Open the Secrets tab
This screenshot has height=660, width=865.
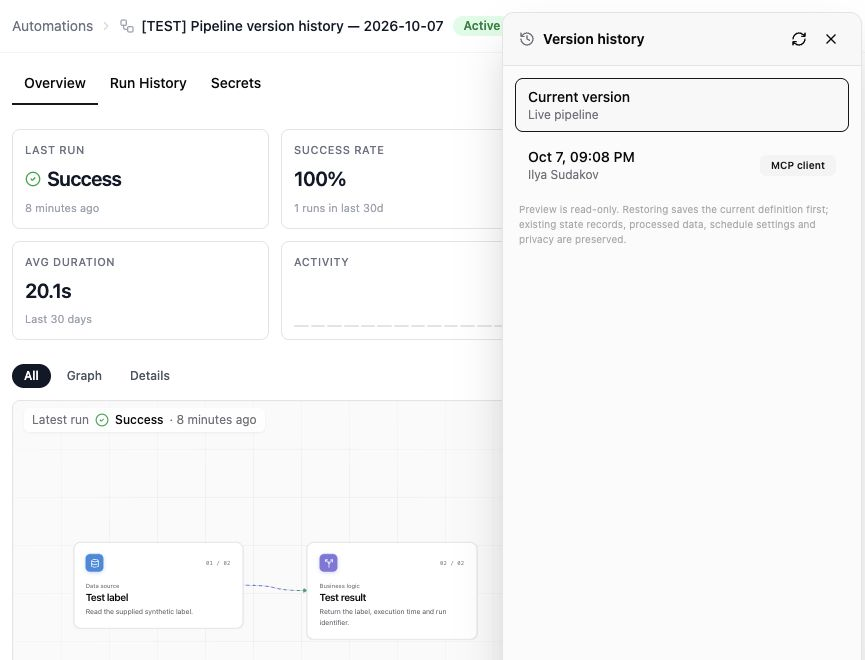[x=236, y=83]
